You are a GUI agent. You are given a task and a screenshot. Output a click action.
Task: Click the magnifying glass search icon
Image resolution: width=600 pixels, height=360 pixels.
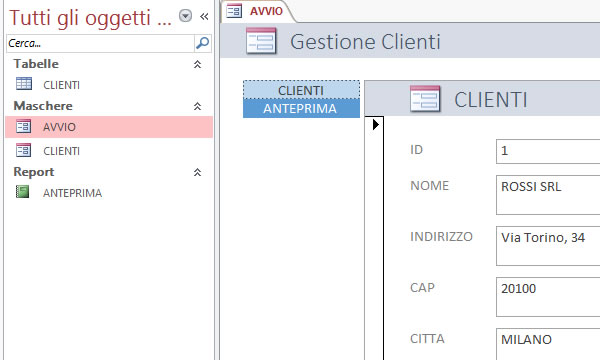202,43
